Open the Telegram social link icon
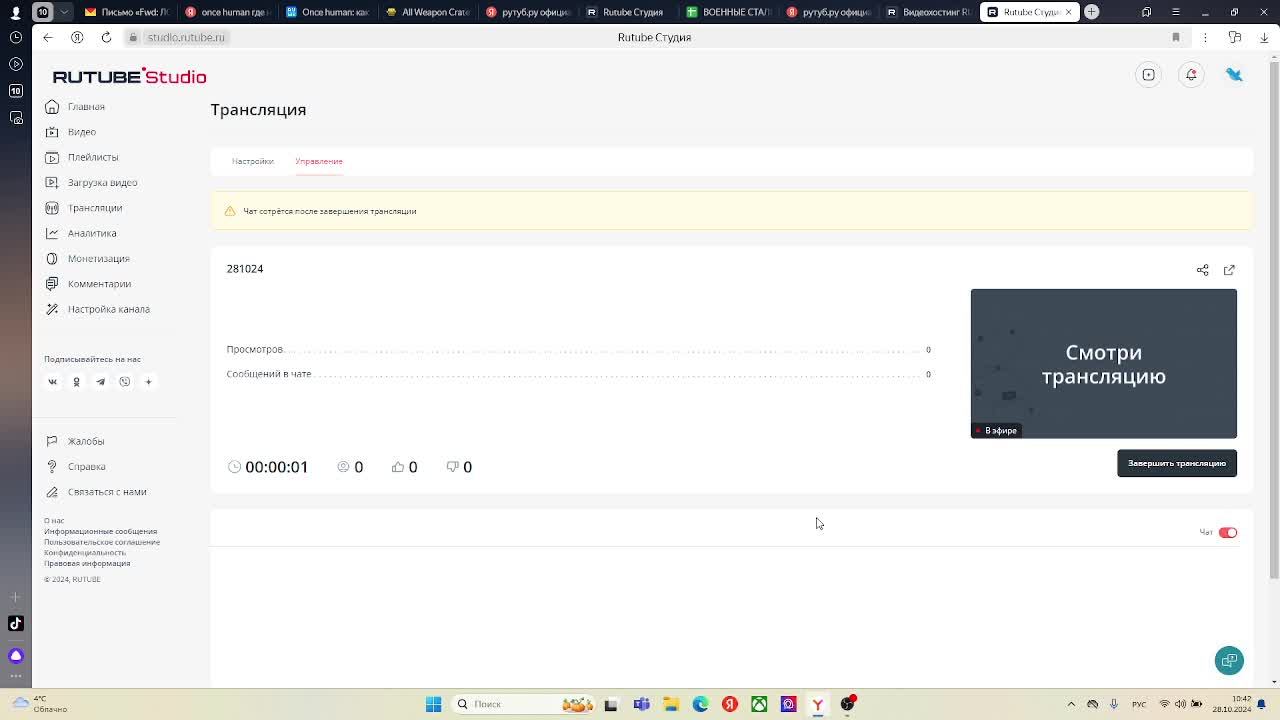Screen dimensions: 1280x720 click(100, 382)
